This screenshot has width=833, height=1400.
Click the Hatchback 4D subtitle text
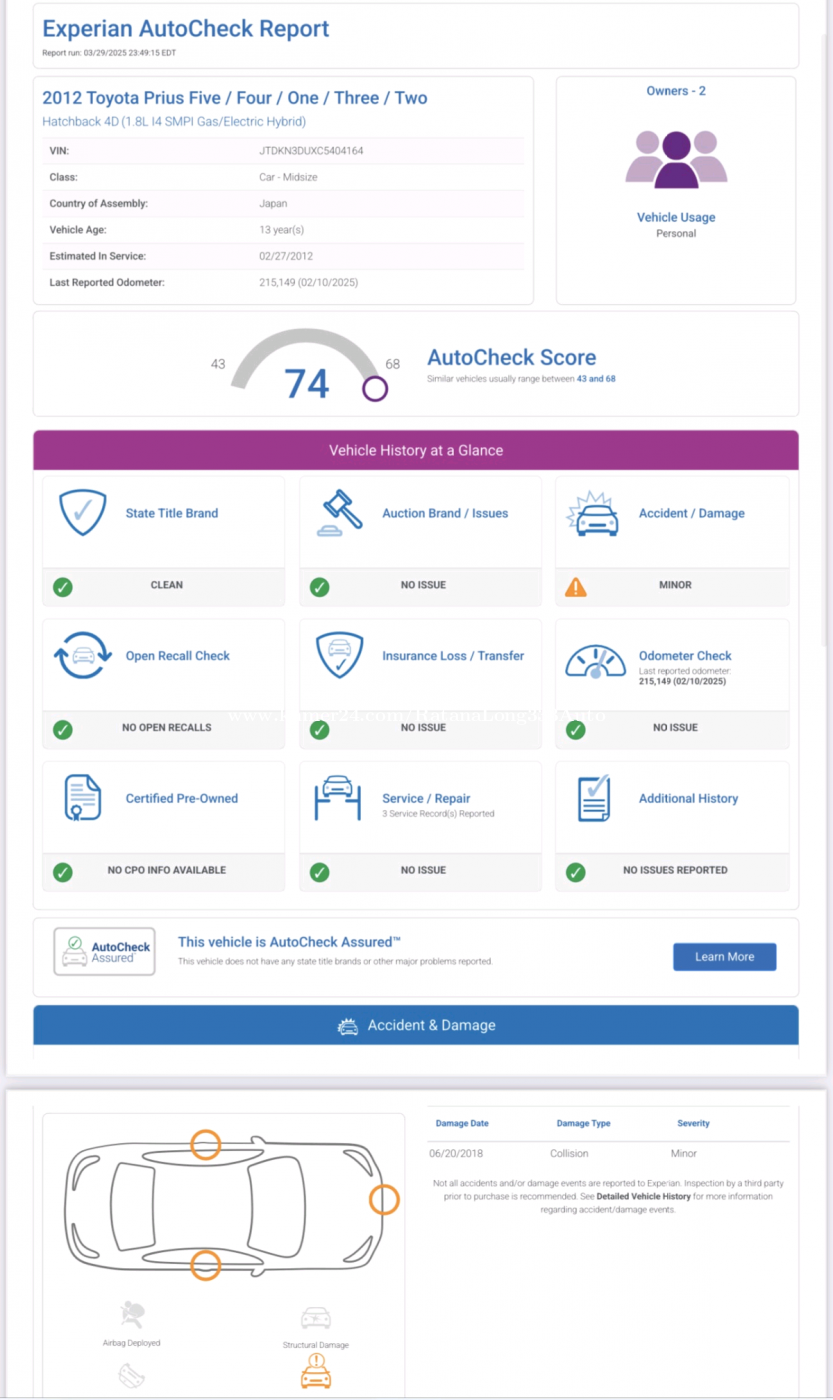(x=174, y=122)
